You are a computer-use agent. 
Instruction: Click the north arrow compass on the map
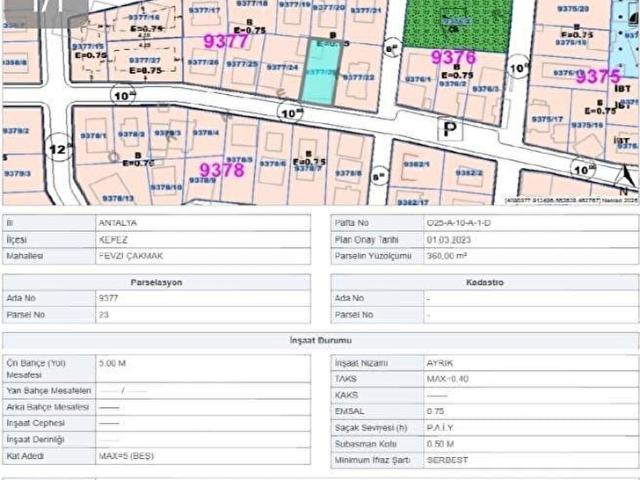click(x=625, y=180)
